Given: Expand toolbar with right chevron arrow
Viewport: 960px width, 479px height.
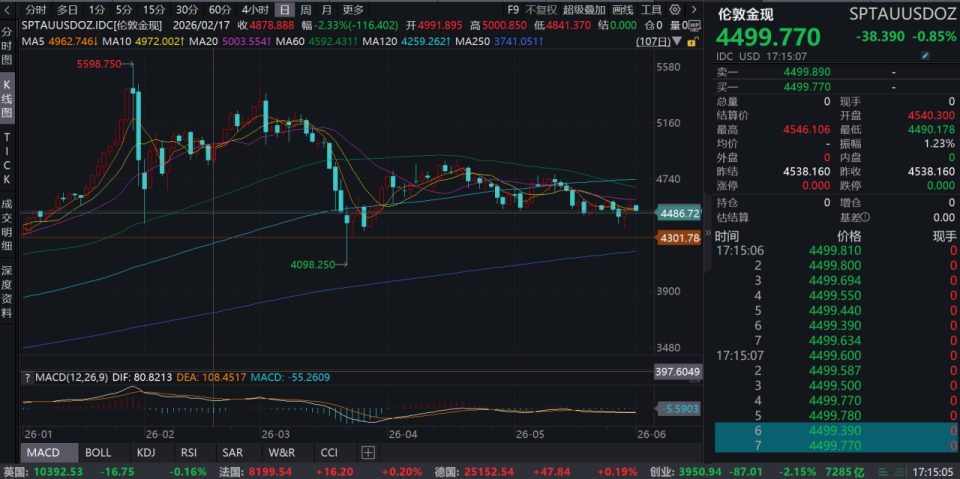Looking at the screenshot, I should (x=693, y=9).
